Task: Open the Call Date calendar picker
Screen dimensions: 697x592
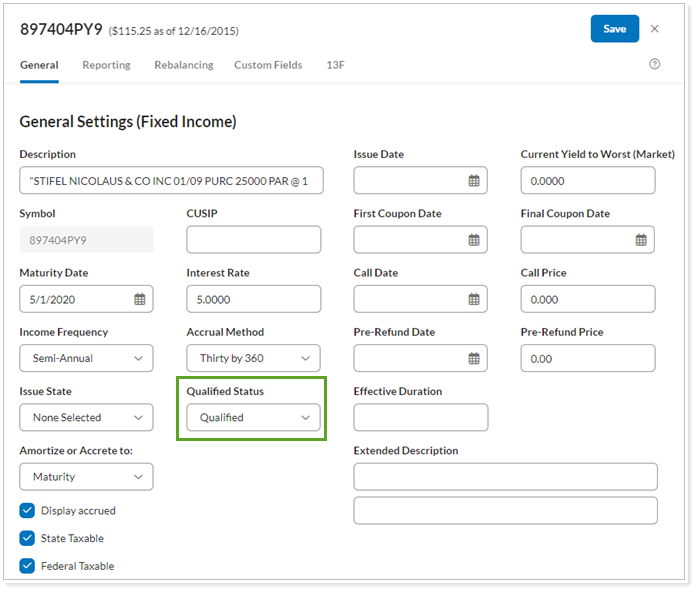Action: point(474,299)
